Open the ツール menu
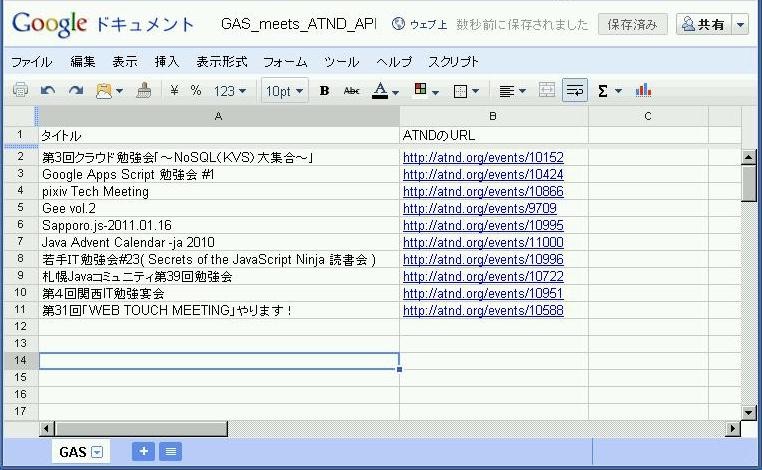762x470 pixels. tap(342, 62)
